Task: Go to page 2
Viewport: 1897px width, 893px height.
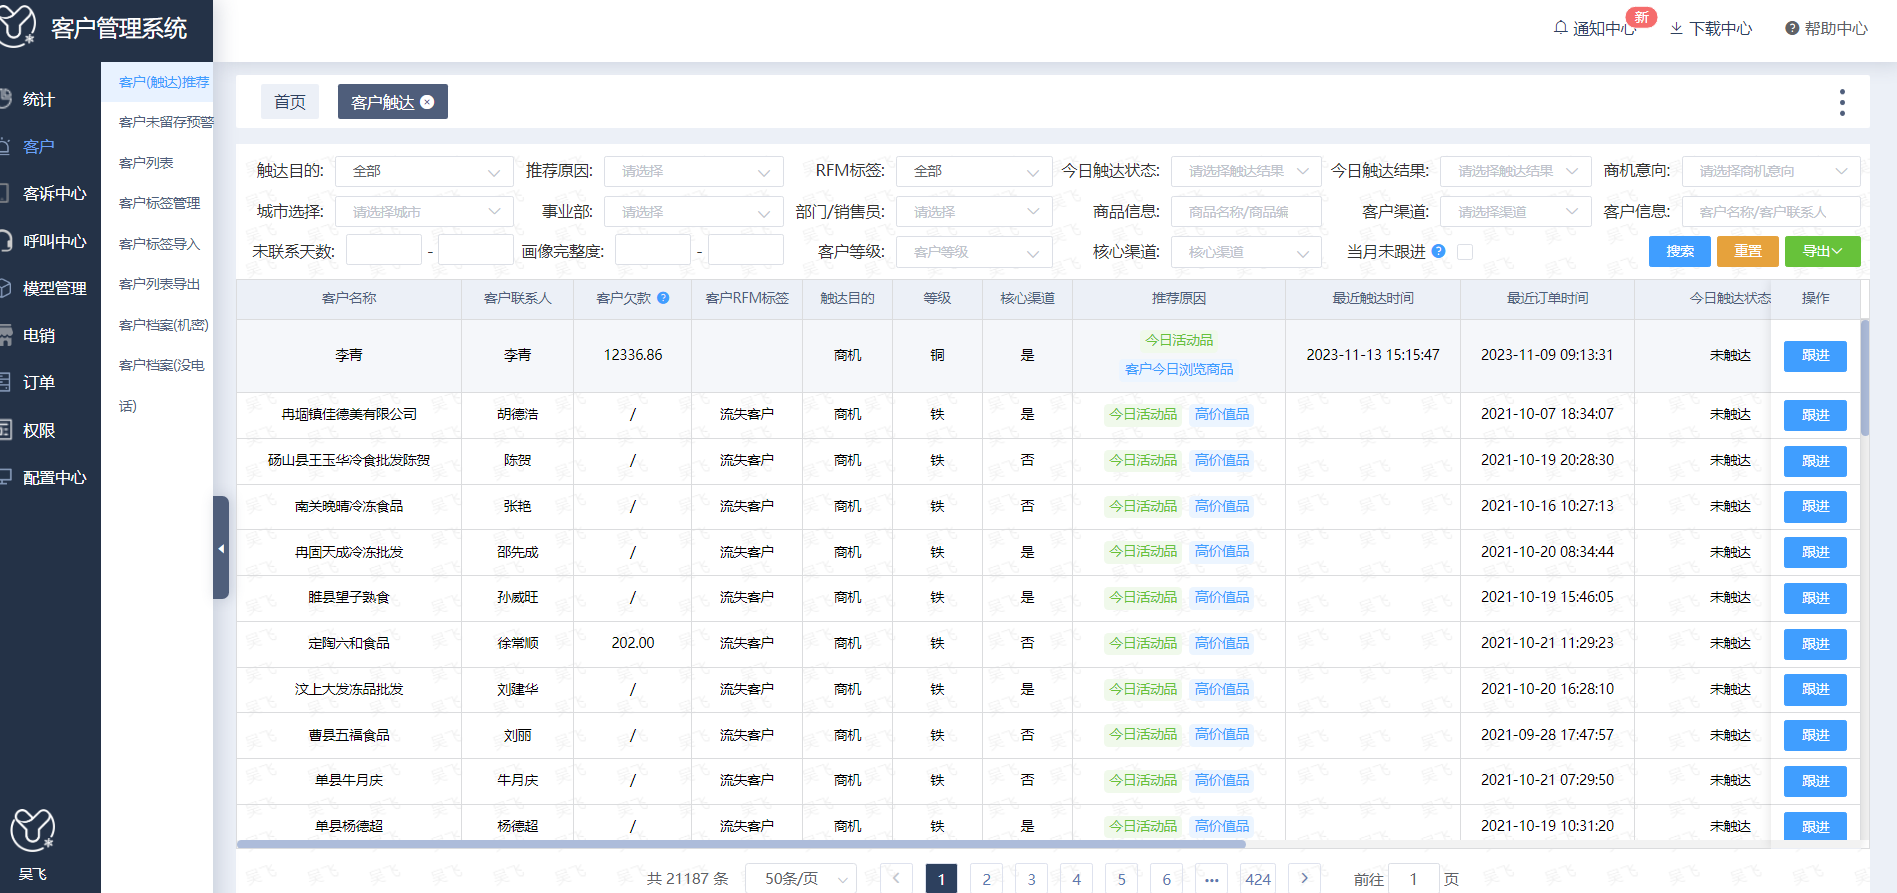Action: pos(986,879)
